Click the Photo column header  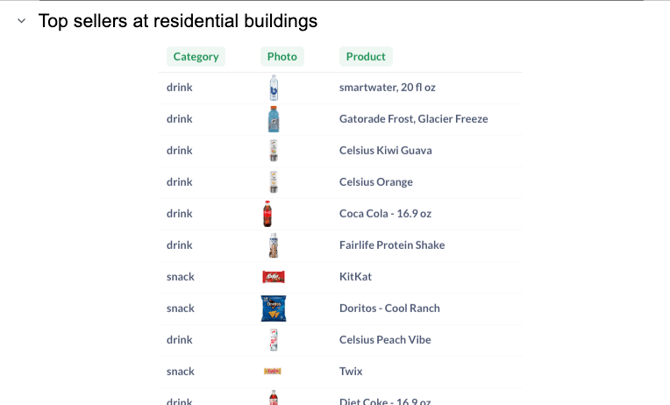[282, 57]
